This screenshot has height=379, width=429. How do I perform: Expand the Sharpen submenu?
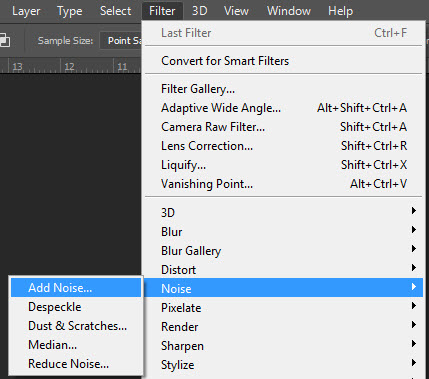tap(284, 346)
